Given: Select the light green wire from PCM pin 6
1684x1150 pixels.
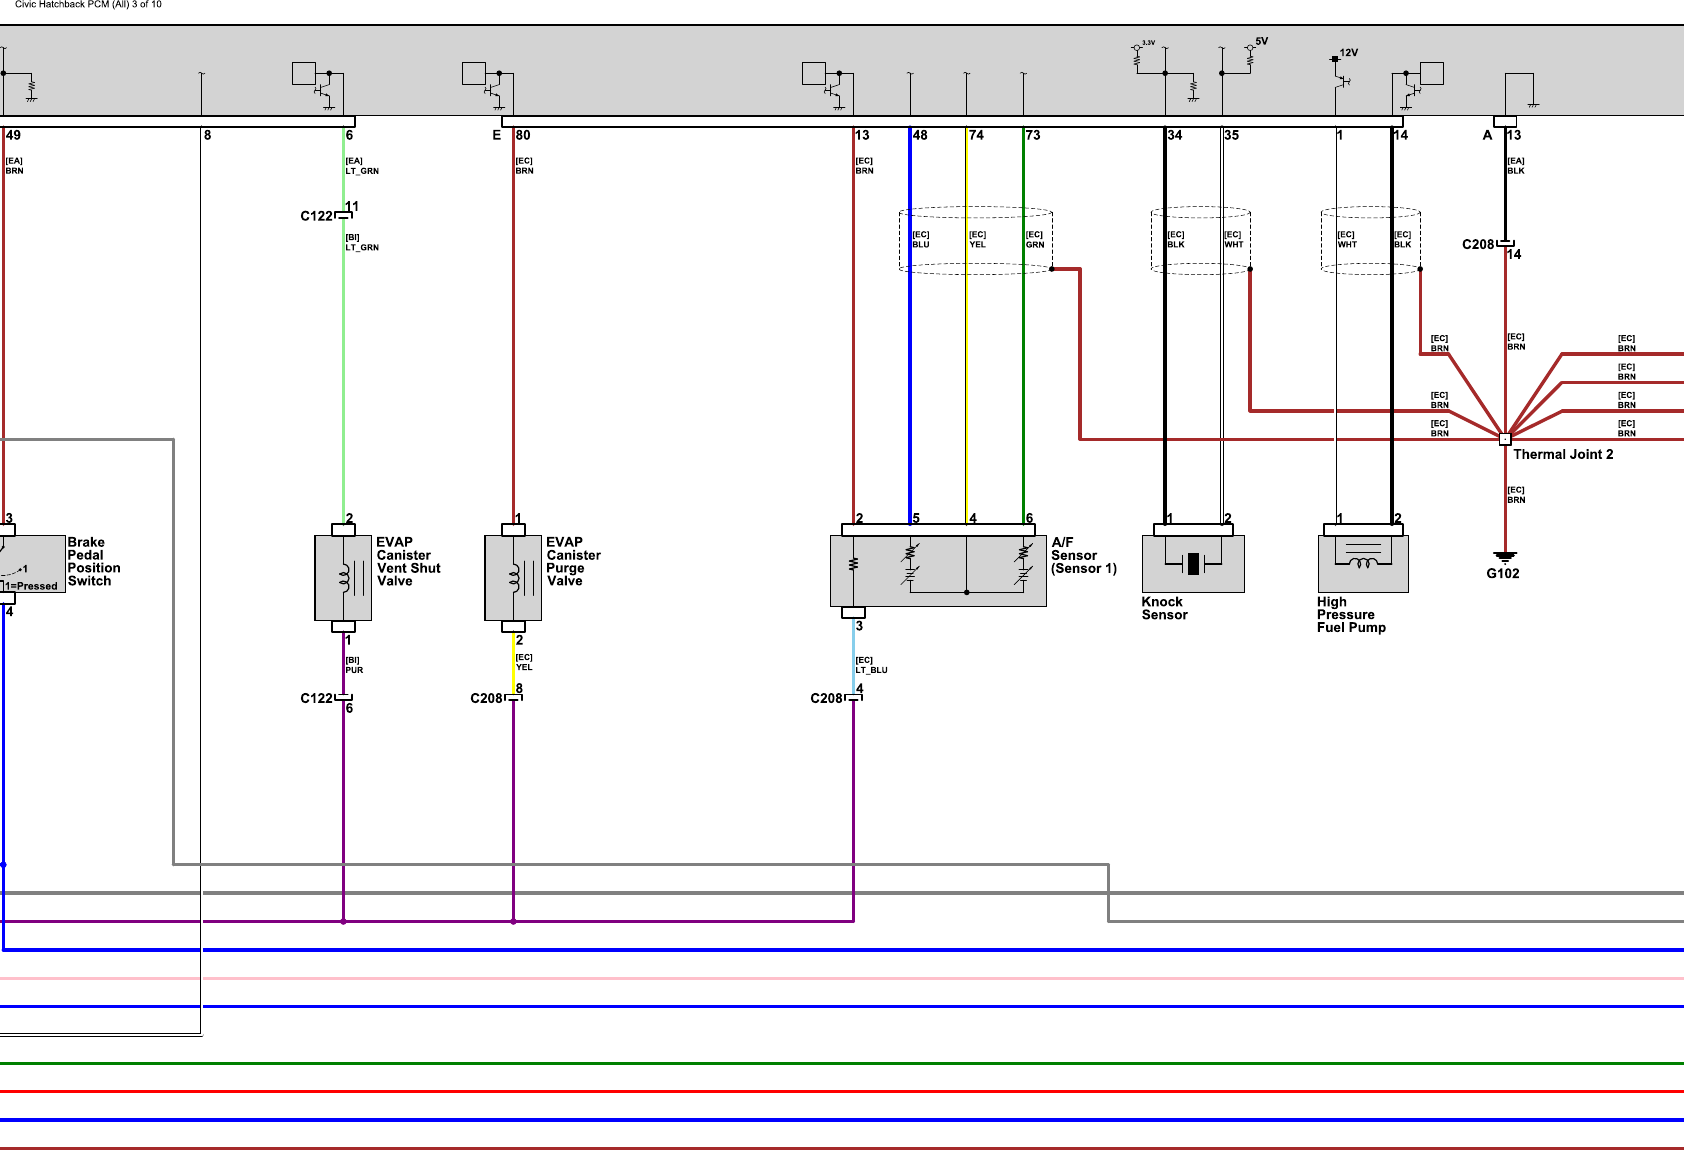Looking at the screenshot, I should pyautogui.click(x=344, y=380).
